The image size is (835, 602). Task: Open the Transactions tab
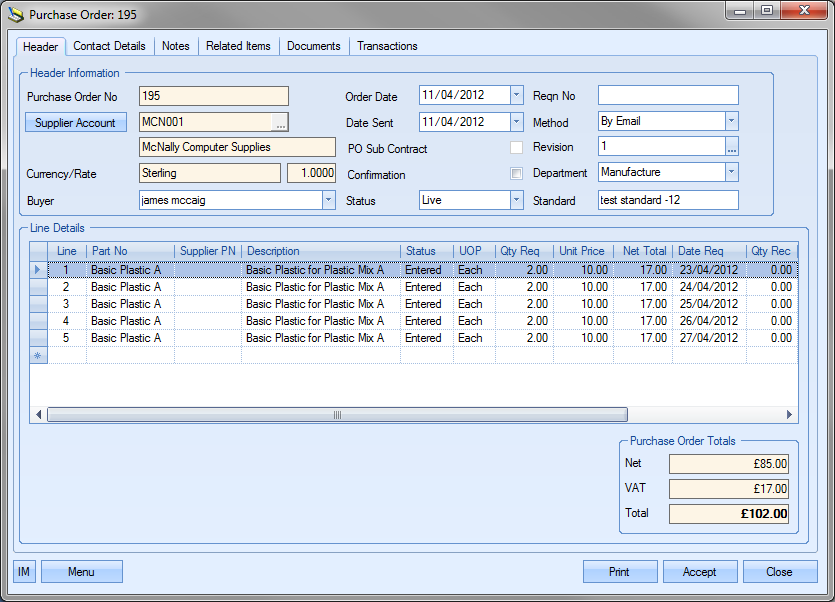tap(387, 46)
